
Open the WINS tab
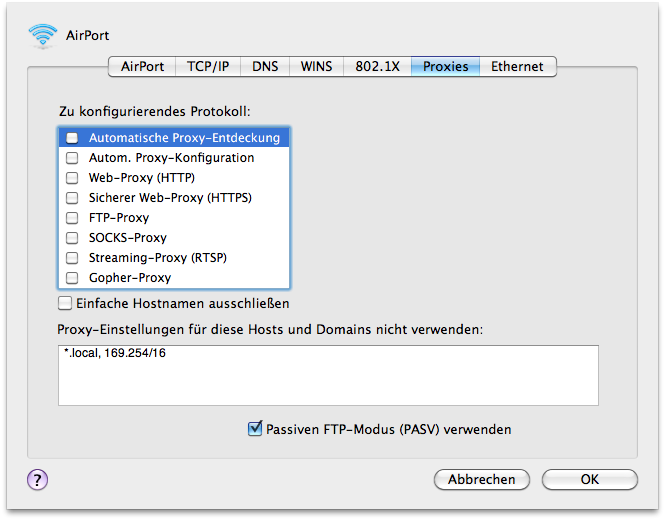pos(316,67)
